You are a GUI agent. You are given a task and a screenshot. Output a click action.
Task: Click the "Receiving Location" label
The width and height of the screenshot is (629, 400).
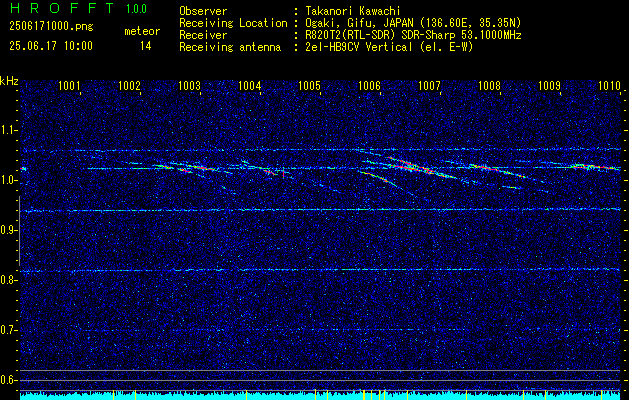[233, 23]
